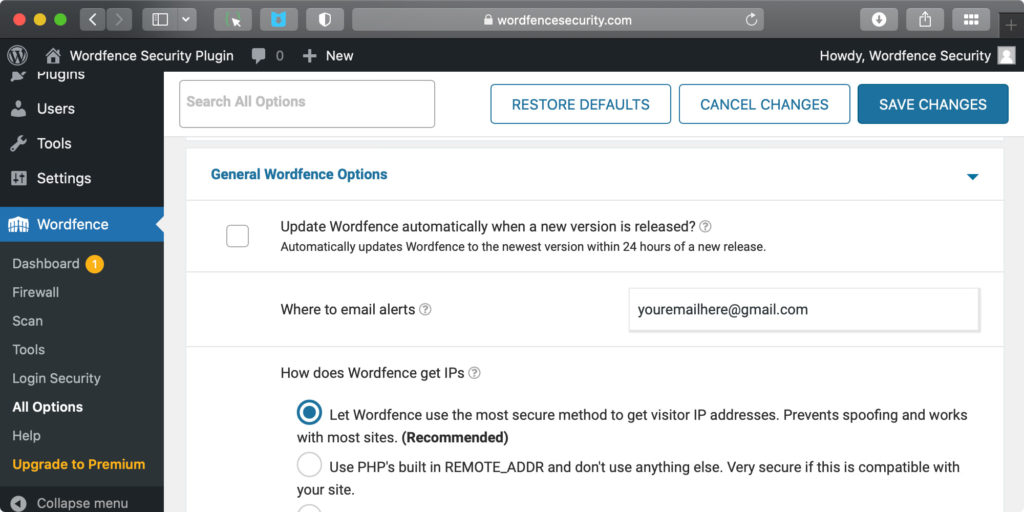The height and width of the screenshot is (512, 1024).
Task: Reload page with the refresh icon
Action: [751, 20]
